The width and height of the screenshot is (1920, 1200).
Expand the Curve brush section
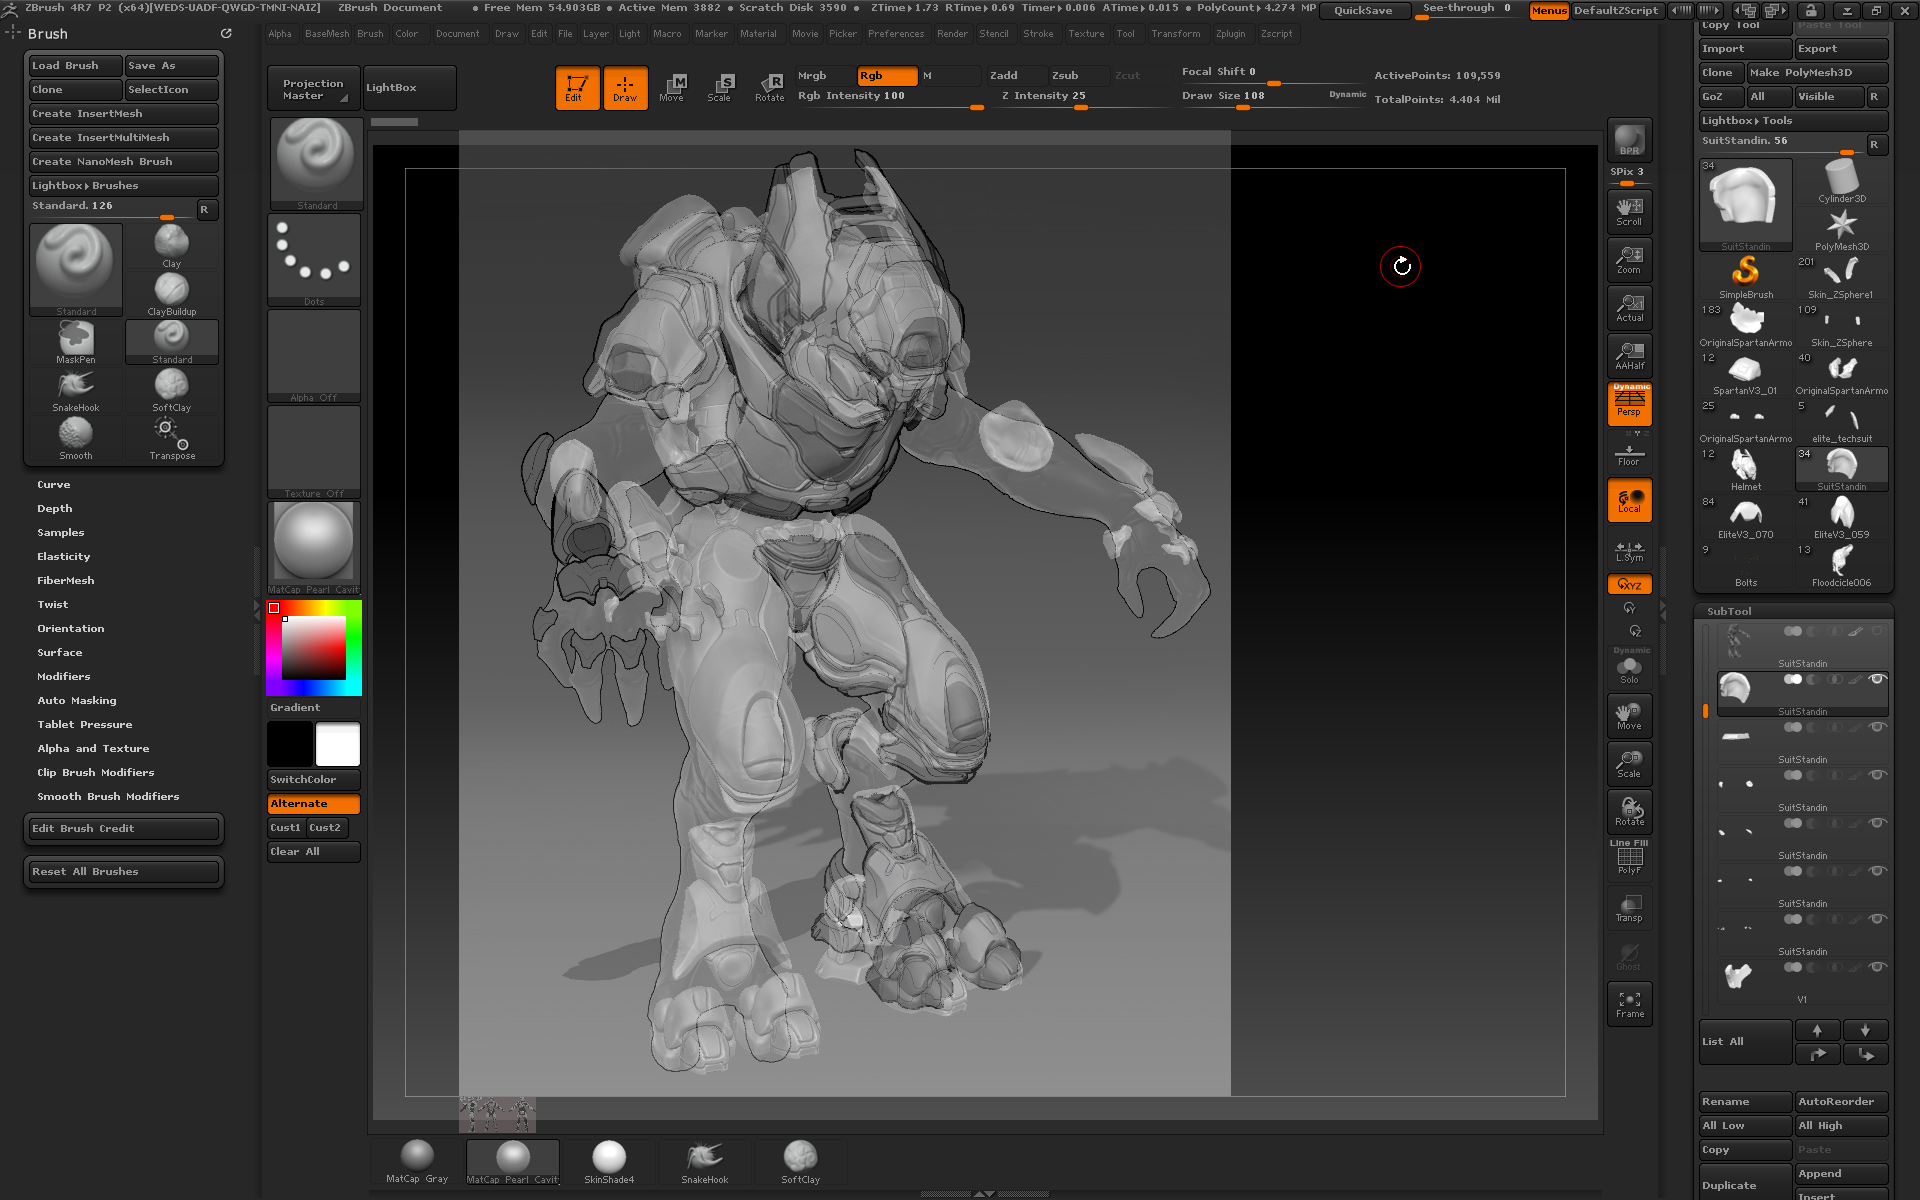click(53, 484)
